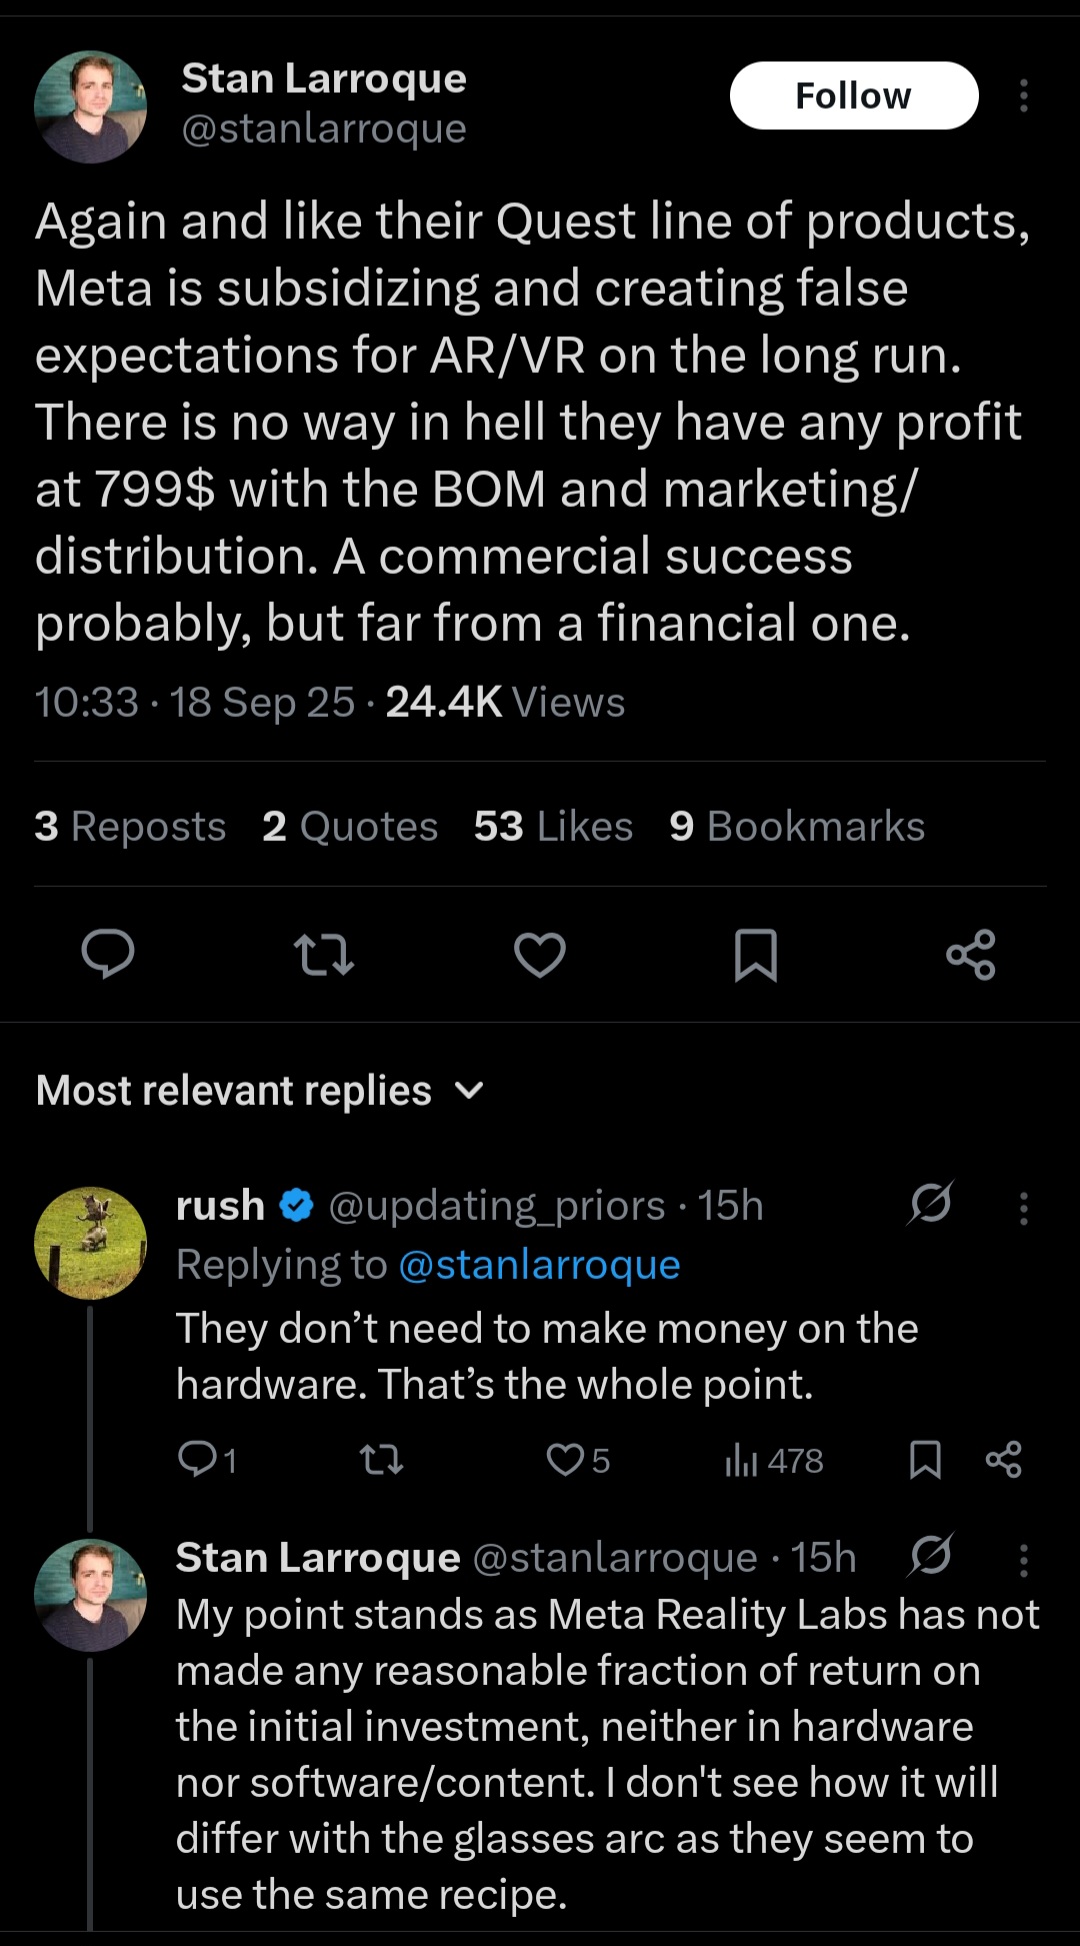Bookmark rush's reply
This screenshot has width=1080, height=1946.
(925, 1460)
